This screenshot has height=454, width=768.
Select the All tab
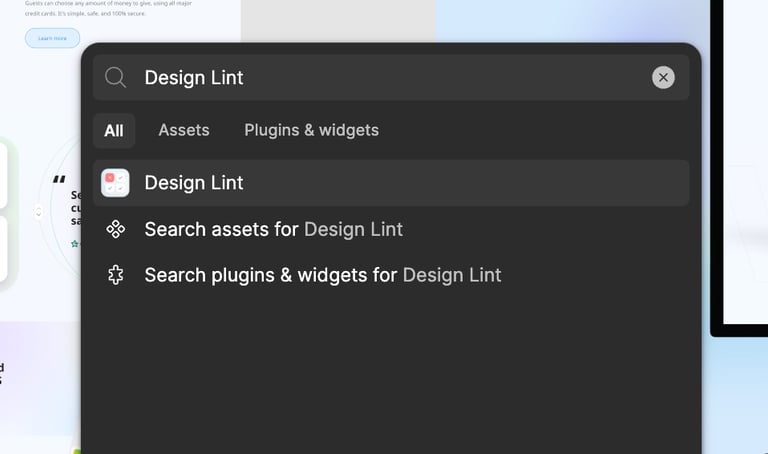tap(114, 131)
